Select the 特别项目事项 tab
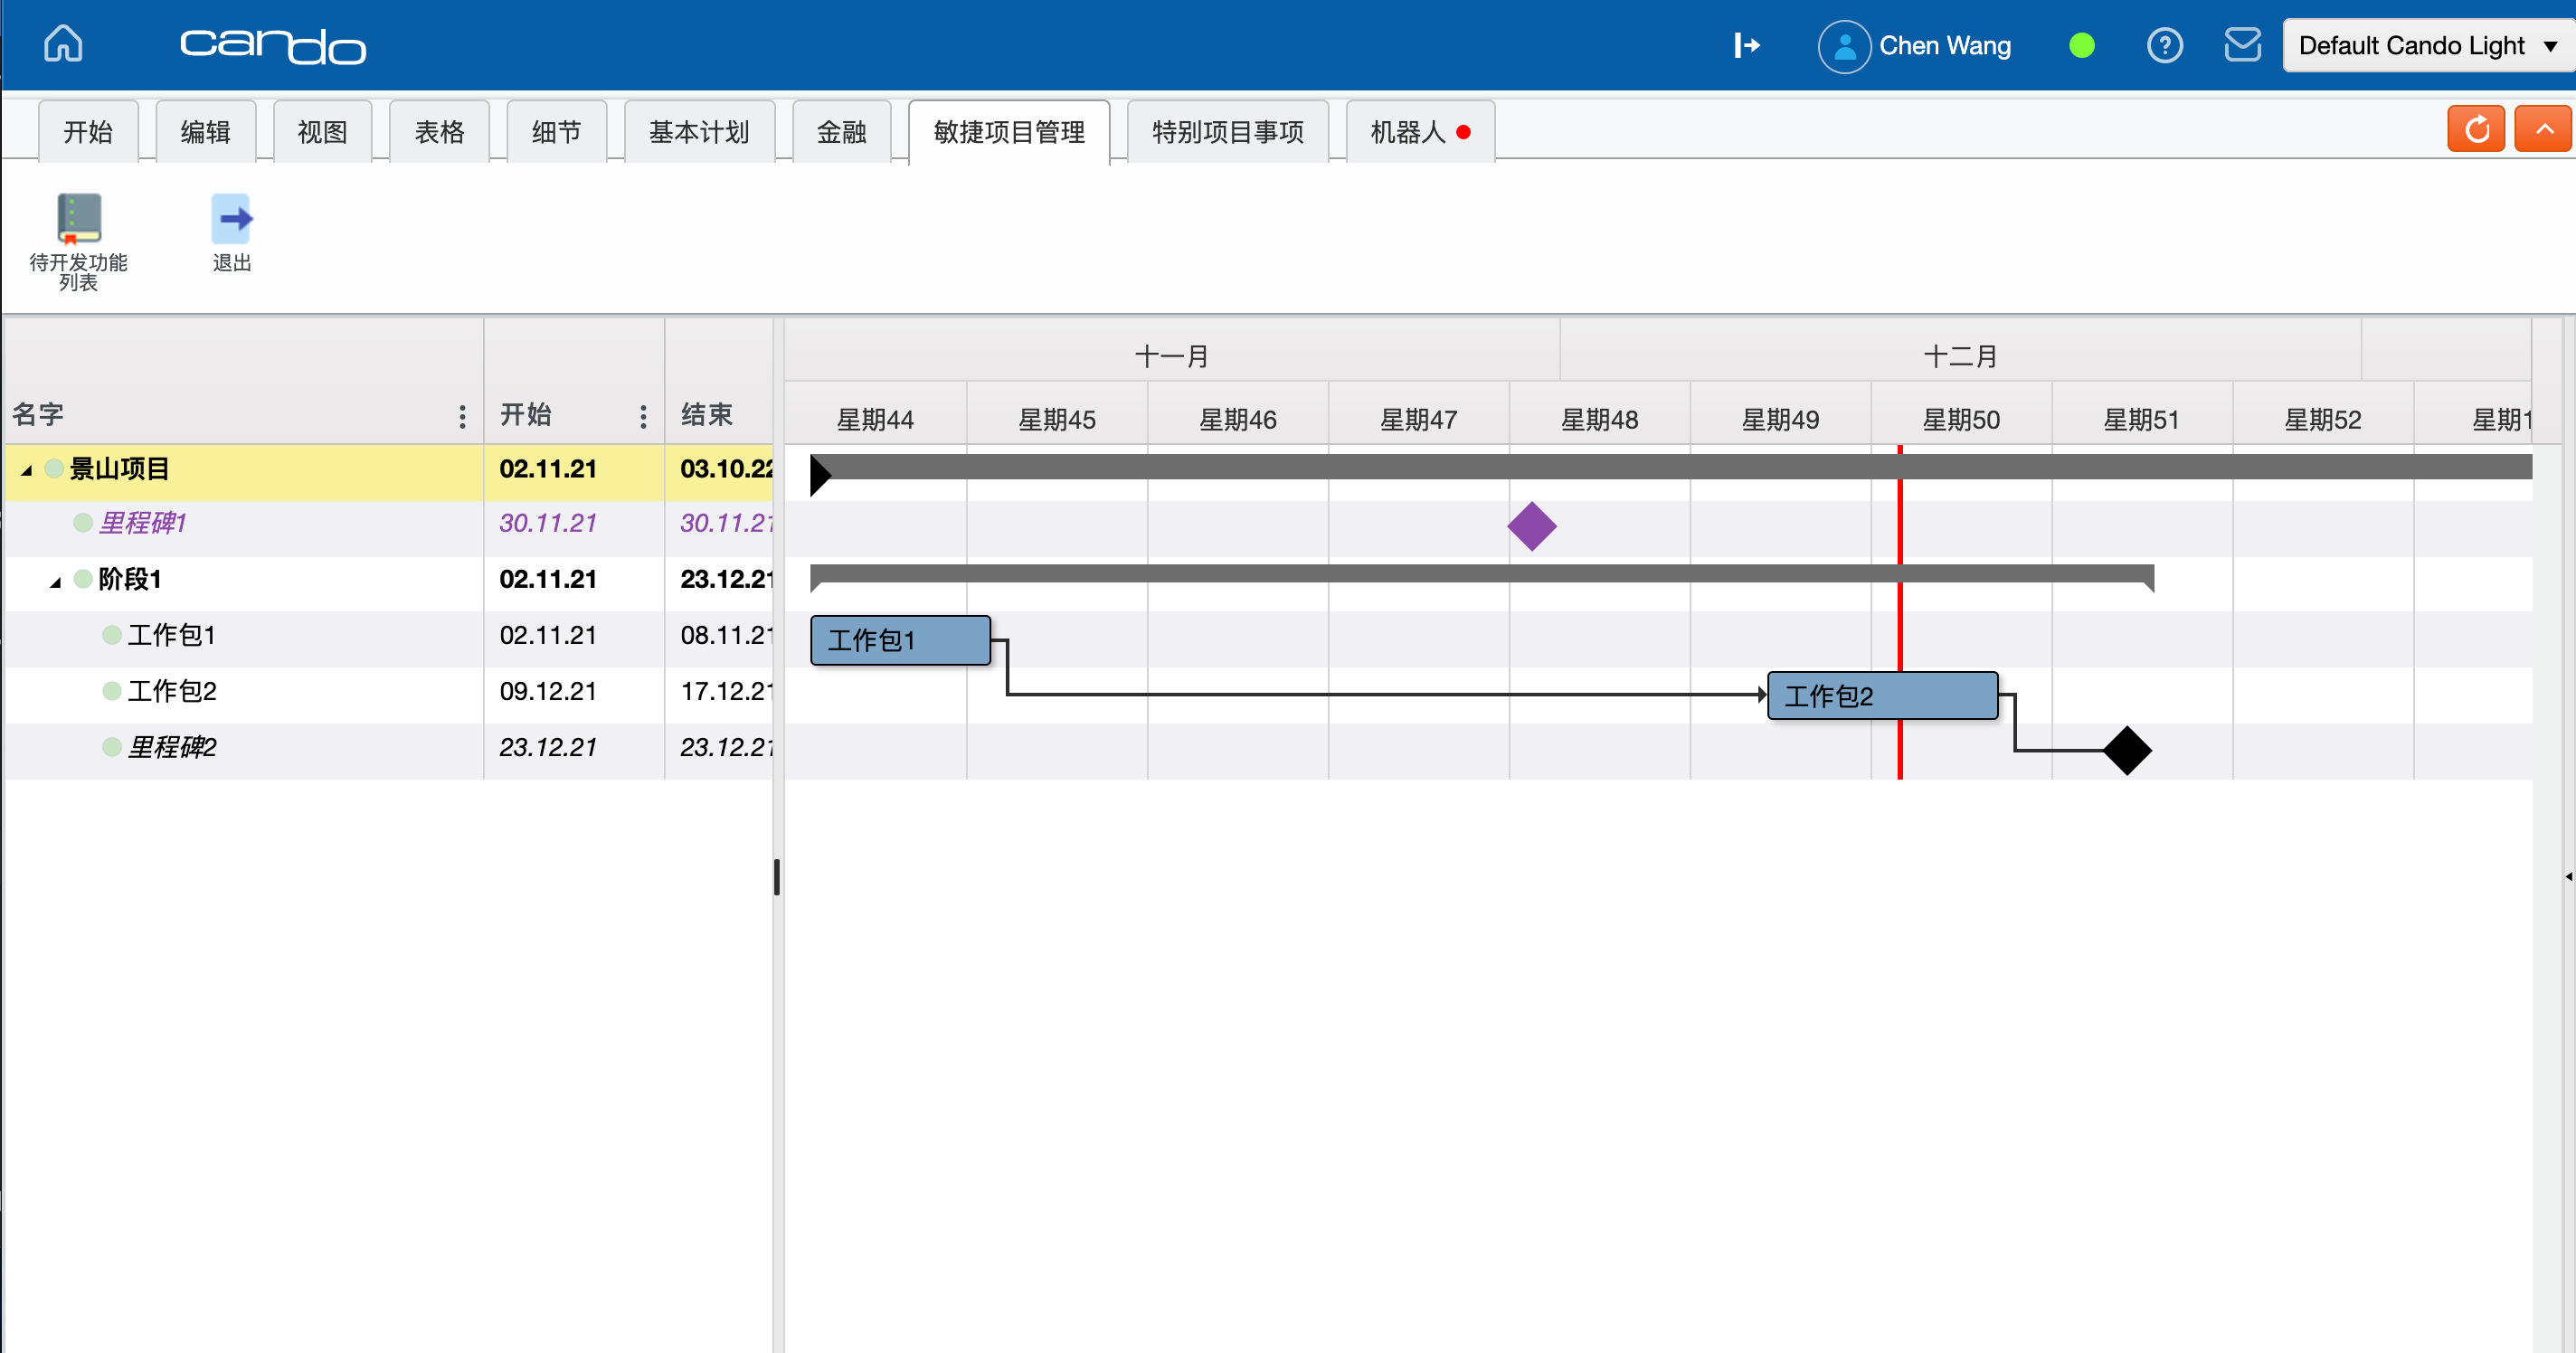 1226,131
